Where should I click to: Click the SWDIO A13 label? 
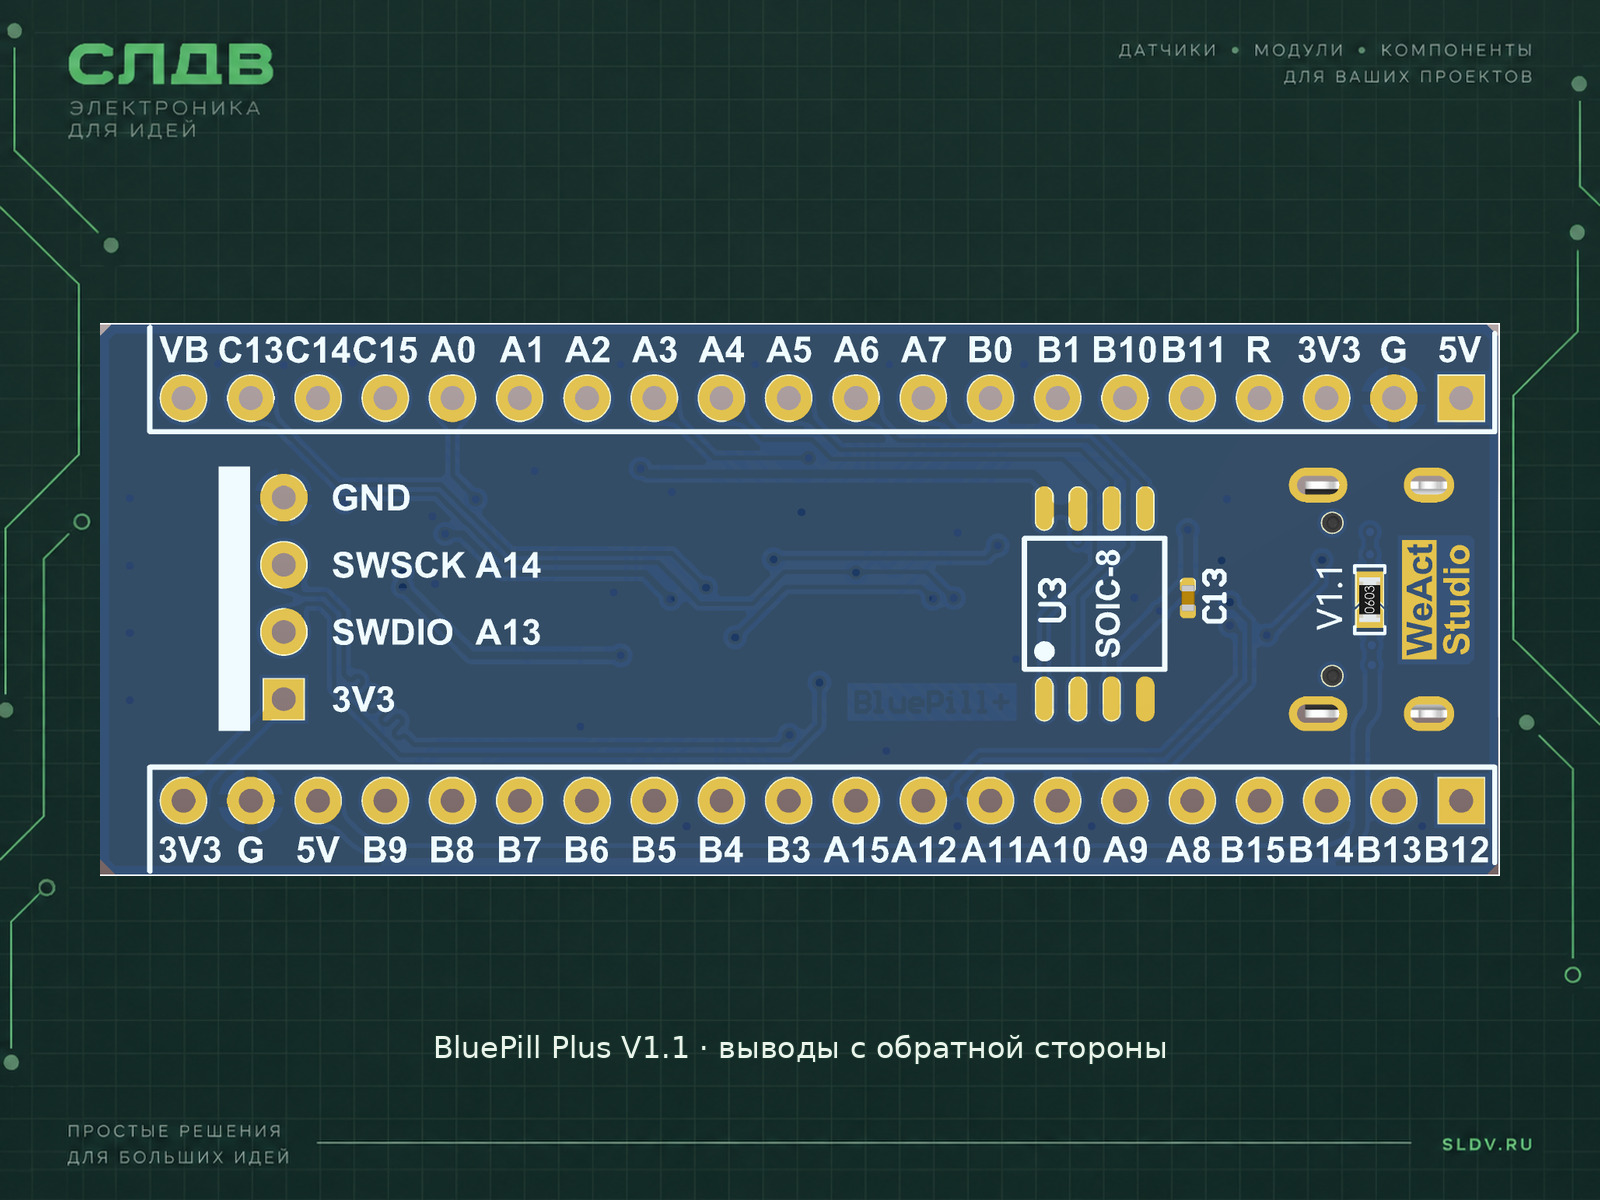436,632
